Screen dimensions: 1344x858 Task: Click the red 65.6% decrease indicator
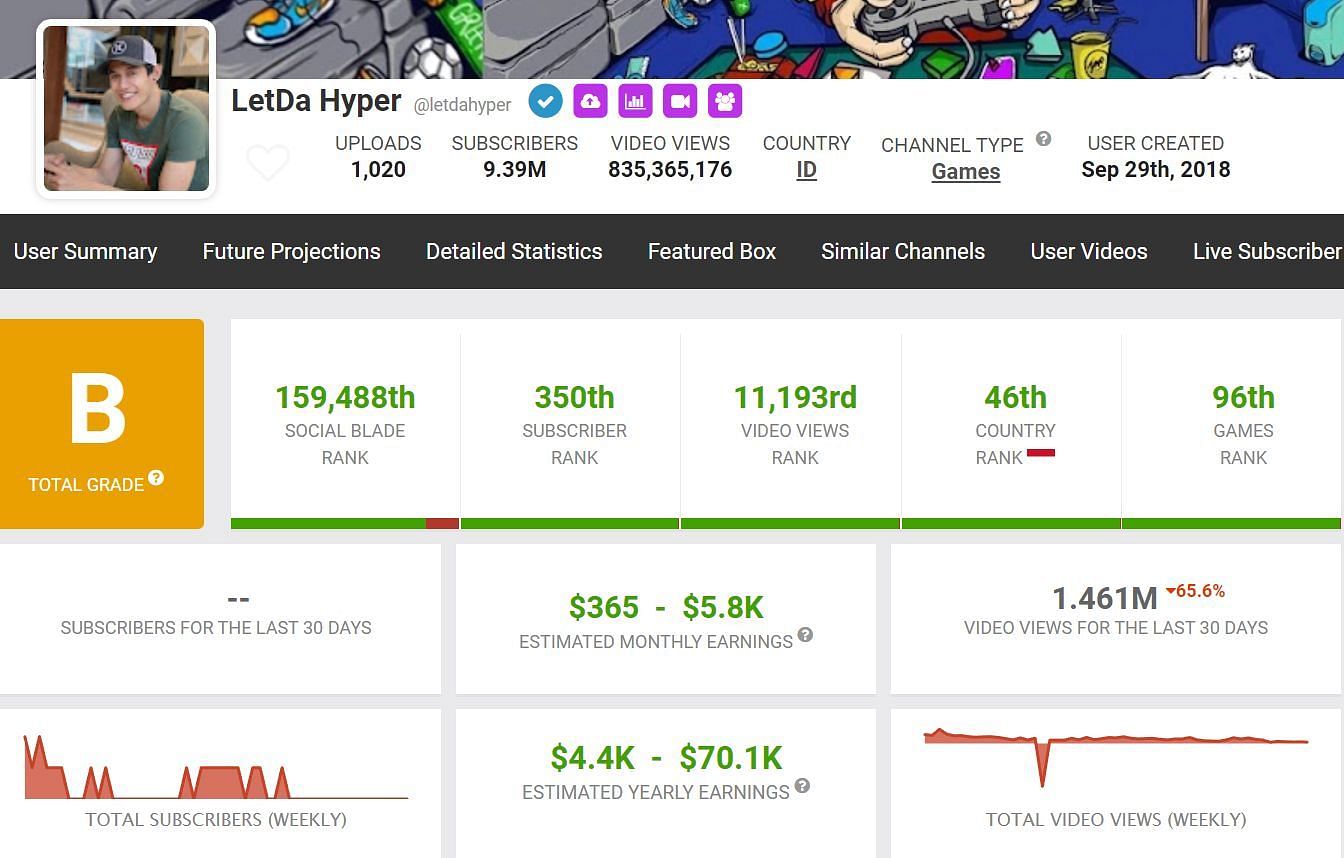[1195, 591]
